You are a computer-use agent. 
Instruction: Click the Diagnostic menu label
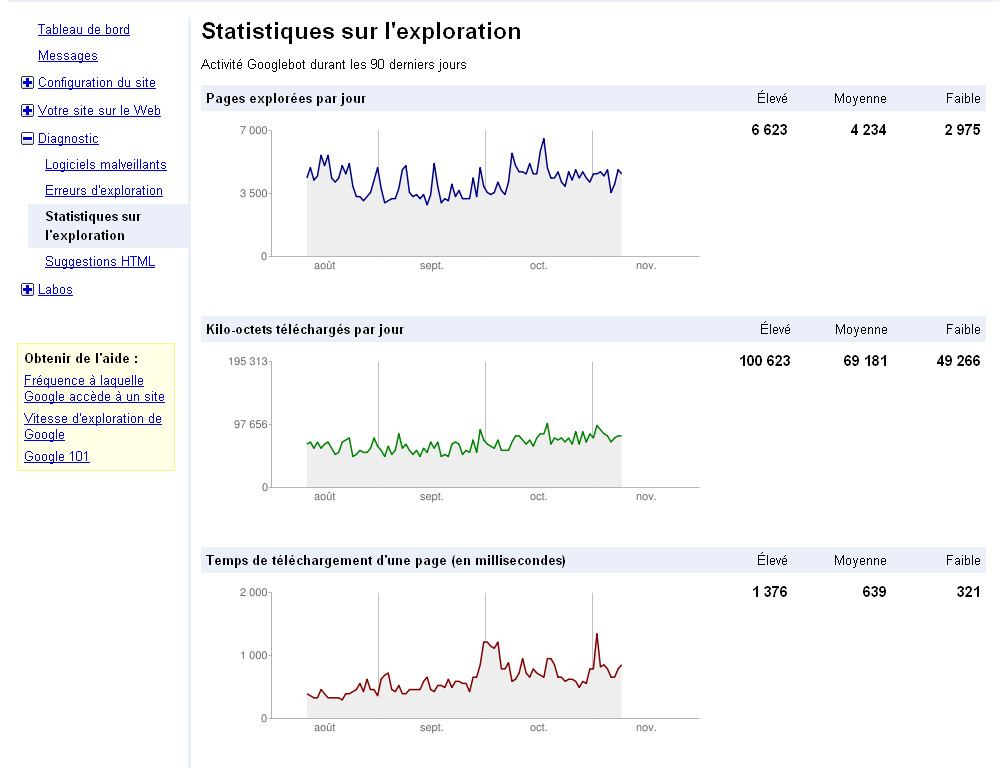(68, 139)
